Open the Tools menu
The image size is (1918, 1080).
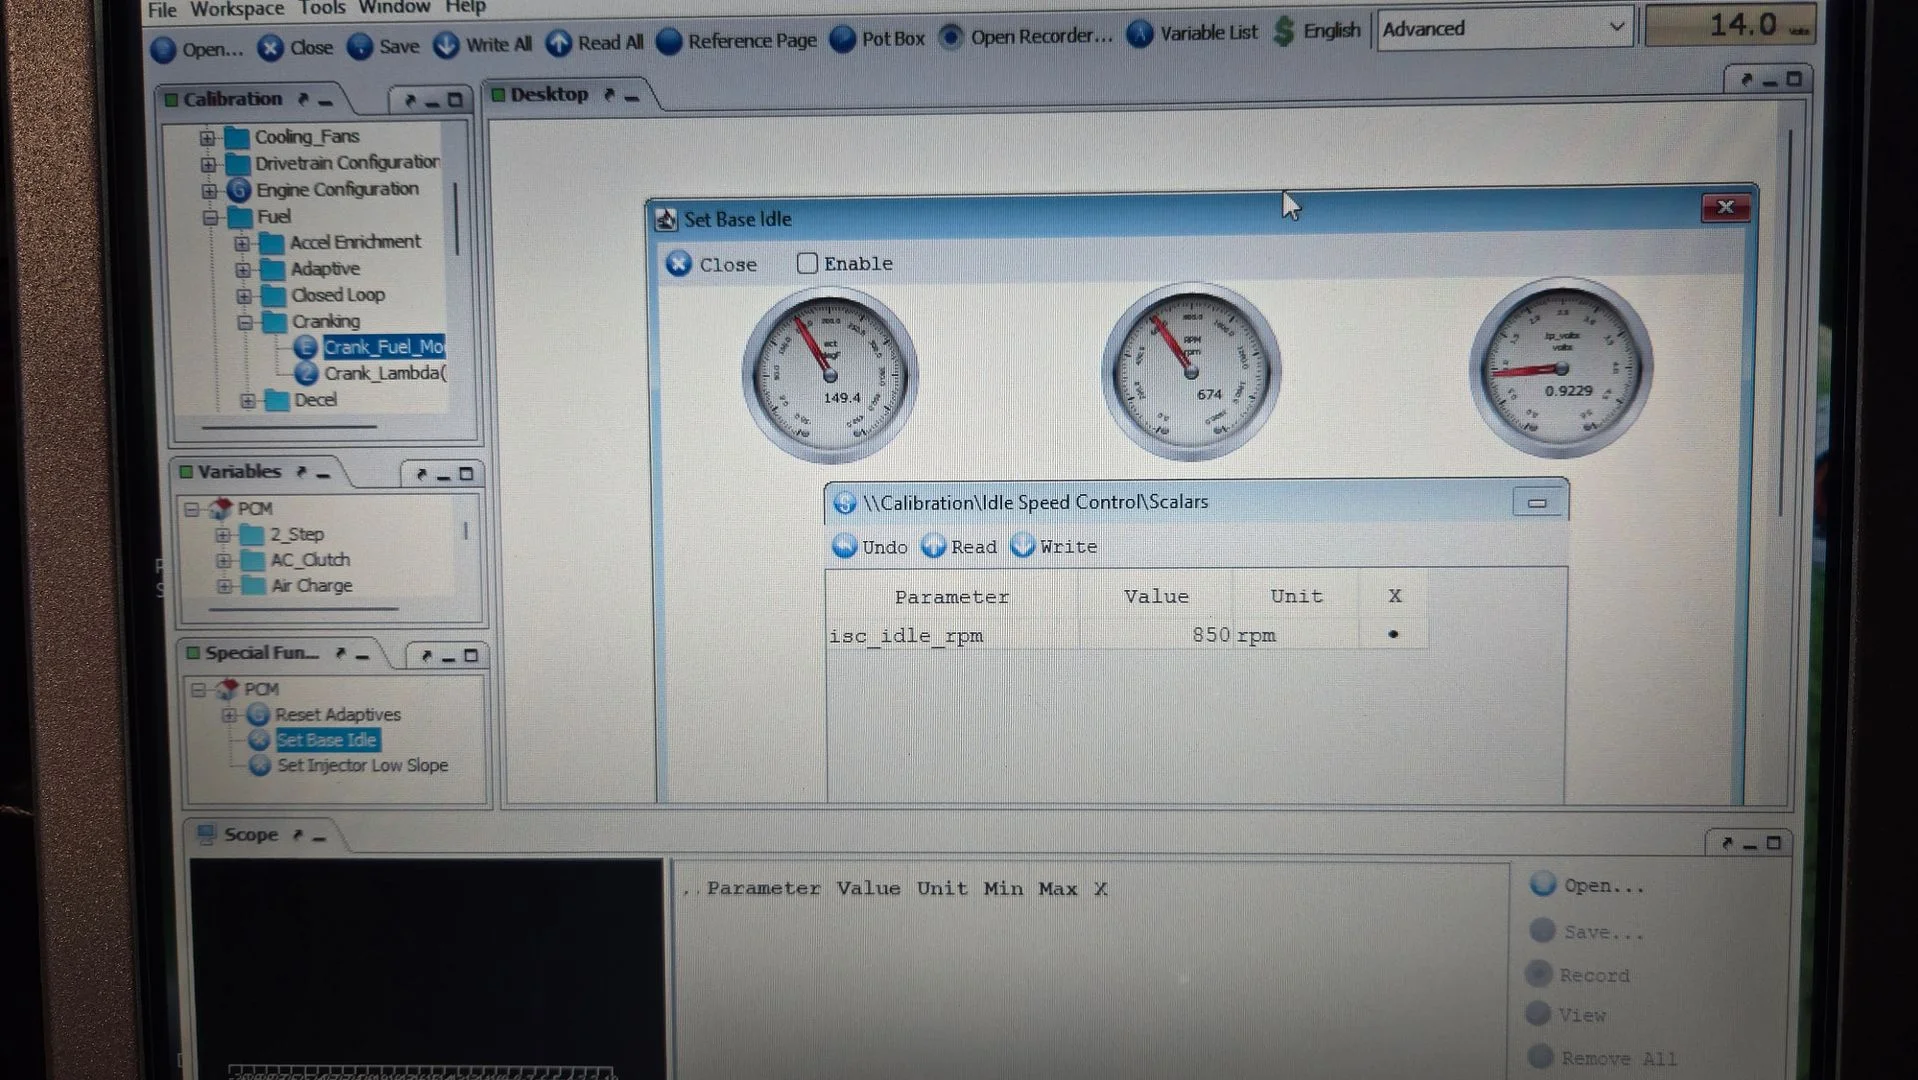pos(322,8)
